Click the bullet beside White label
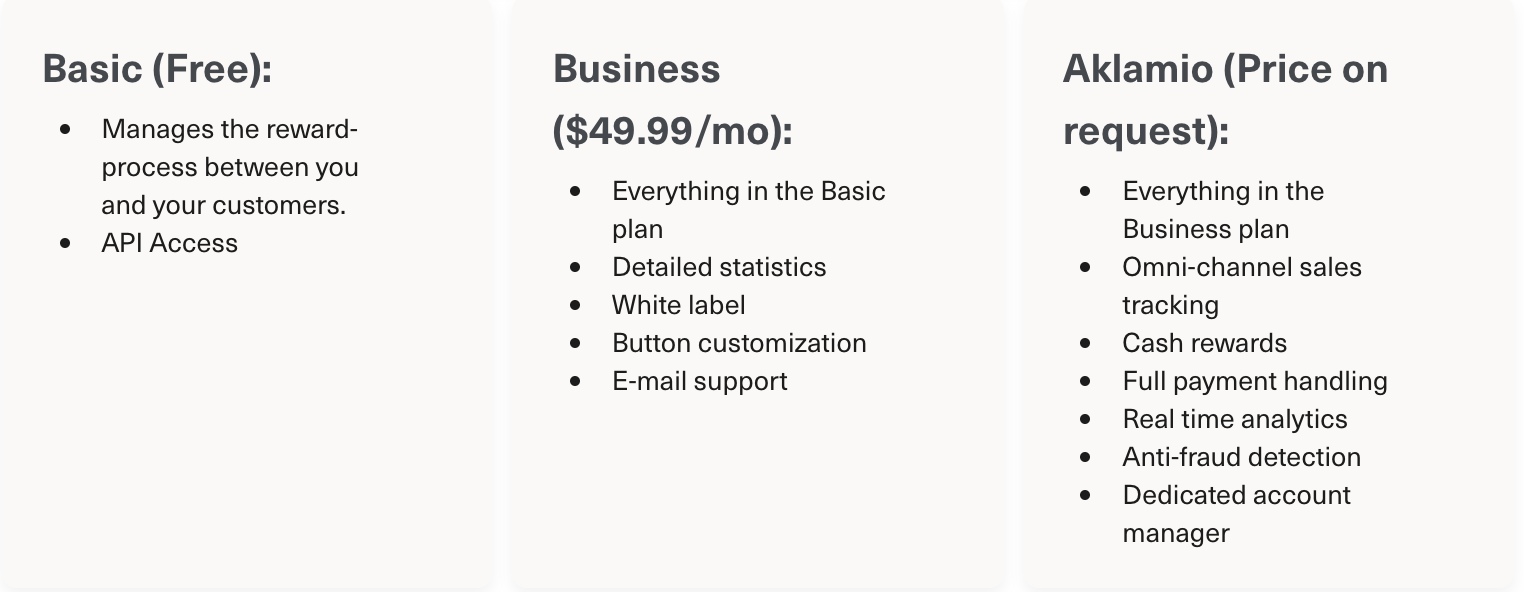Viewport: 1524px width, 592px height. click(575, 305)
